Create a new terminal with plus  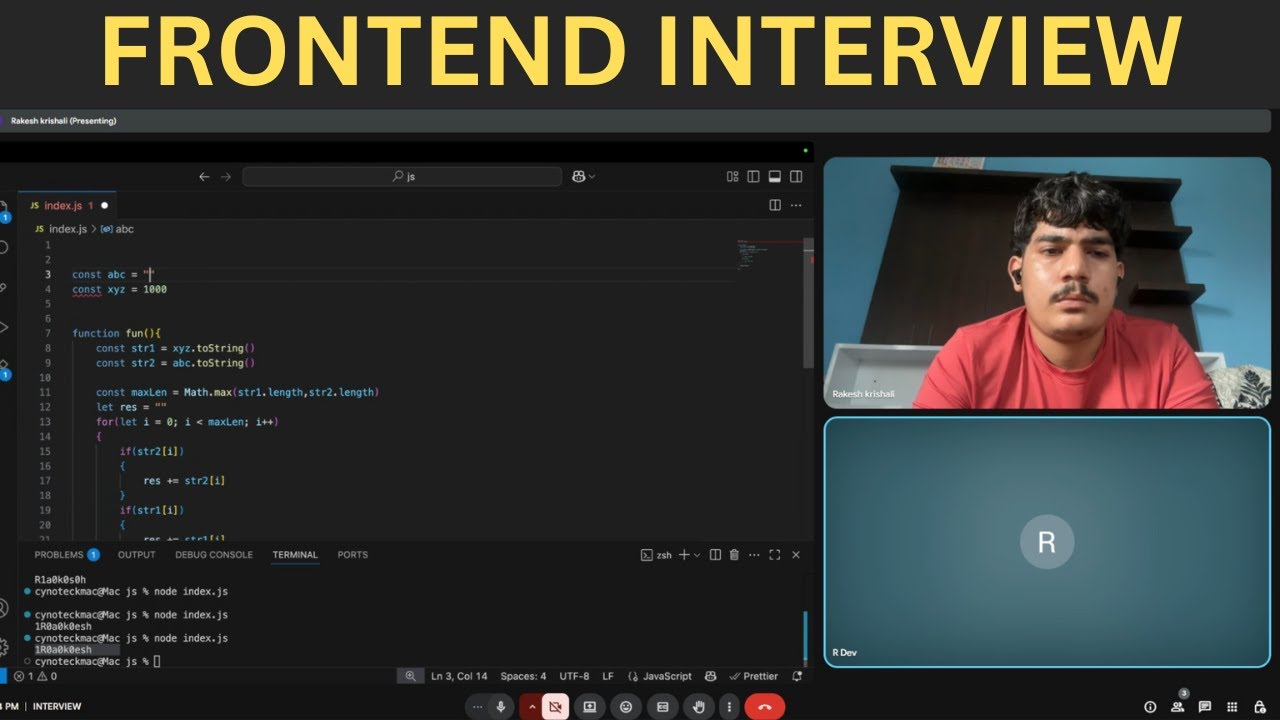[x=685, y=554]
